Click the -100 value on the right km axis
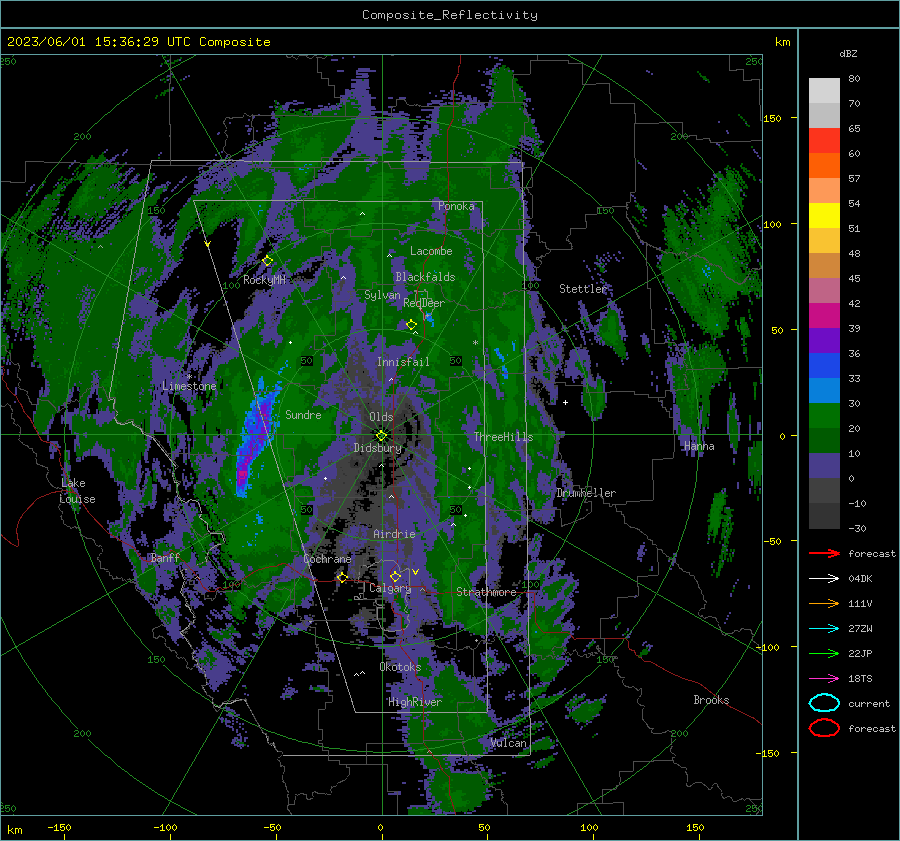Viewport: 900px width, 841px height. [769, 647]
